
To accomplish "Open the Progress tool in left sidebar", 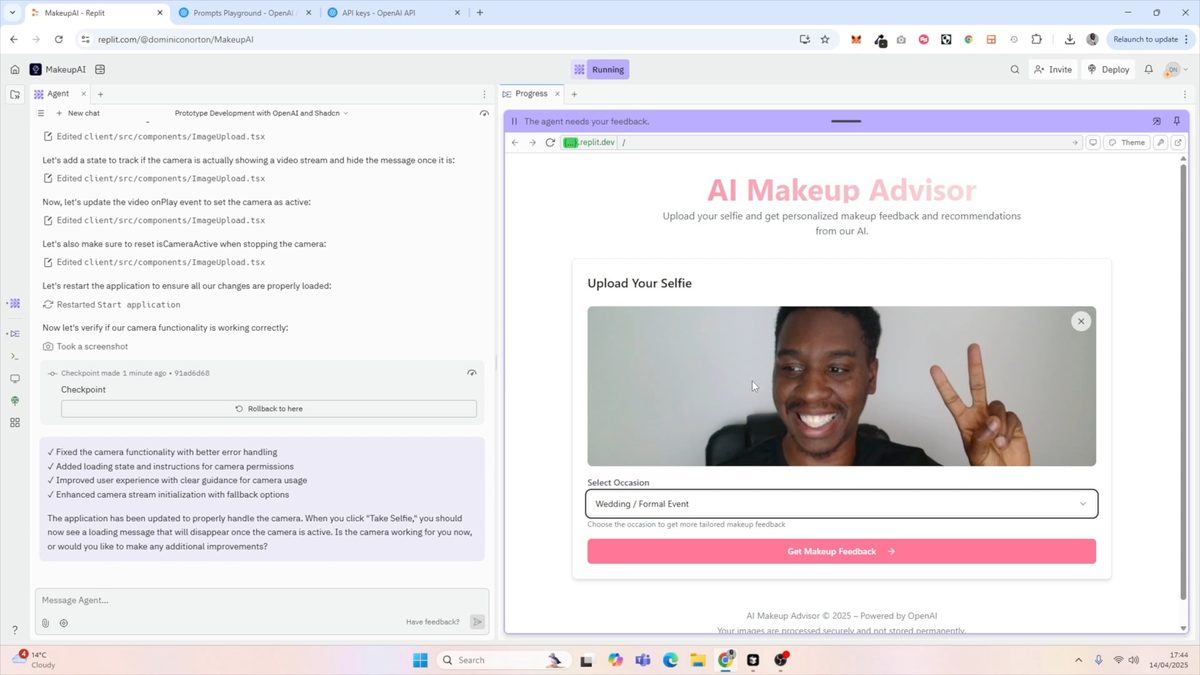I will [14, 333].
